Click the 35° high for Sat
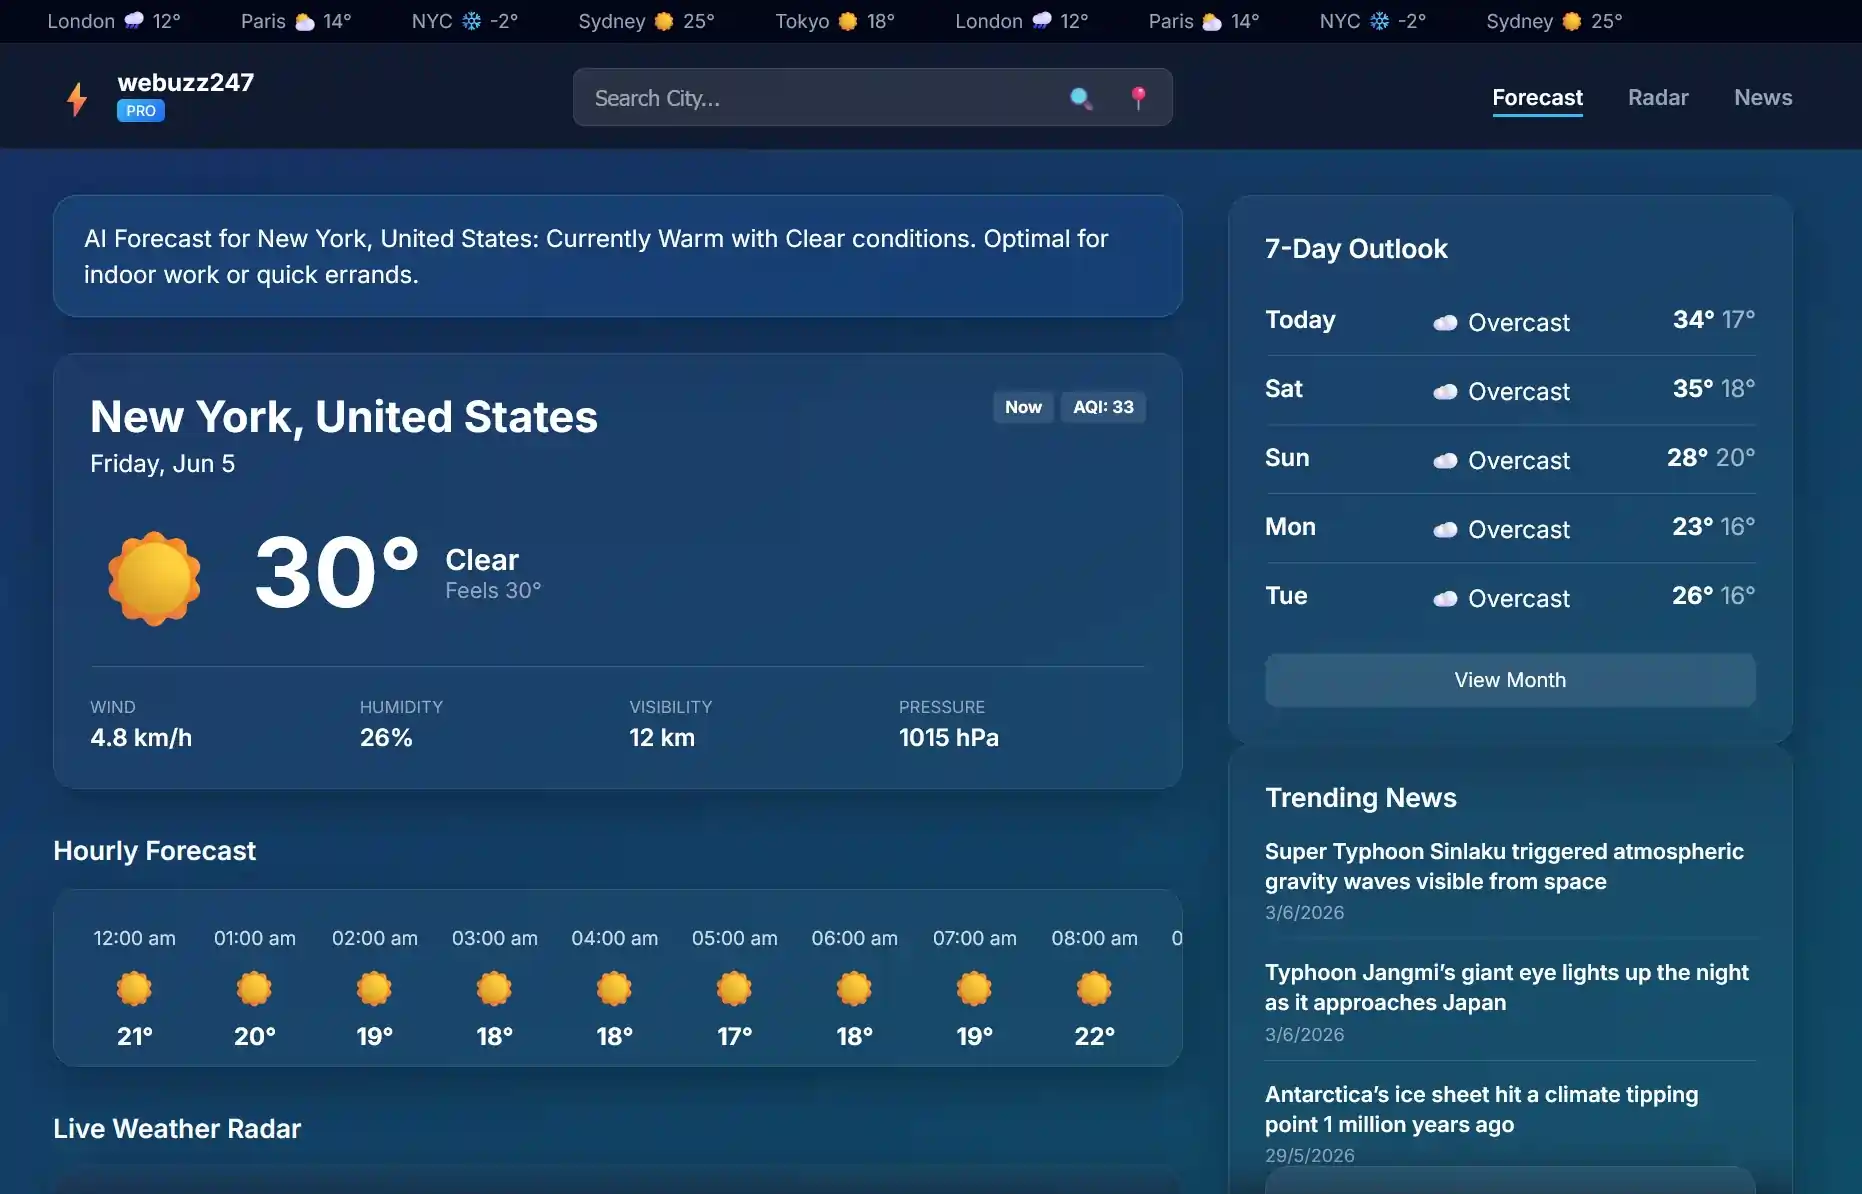The image size is (1862, 1194). pos(1693,389)
